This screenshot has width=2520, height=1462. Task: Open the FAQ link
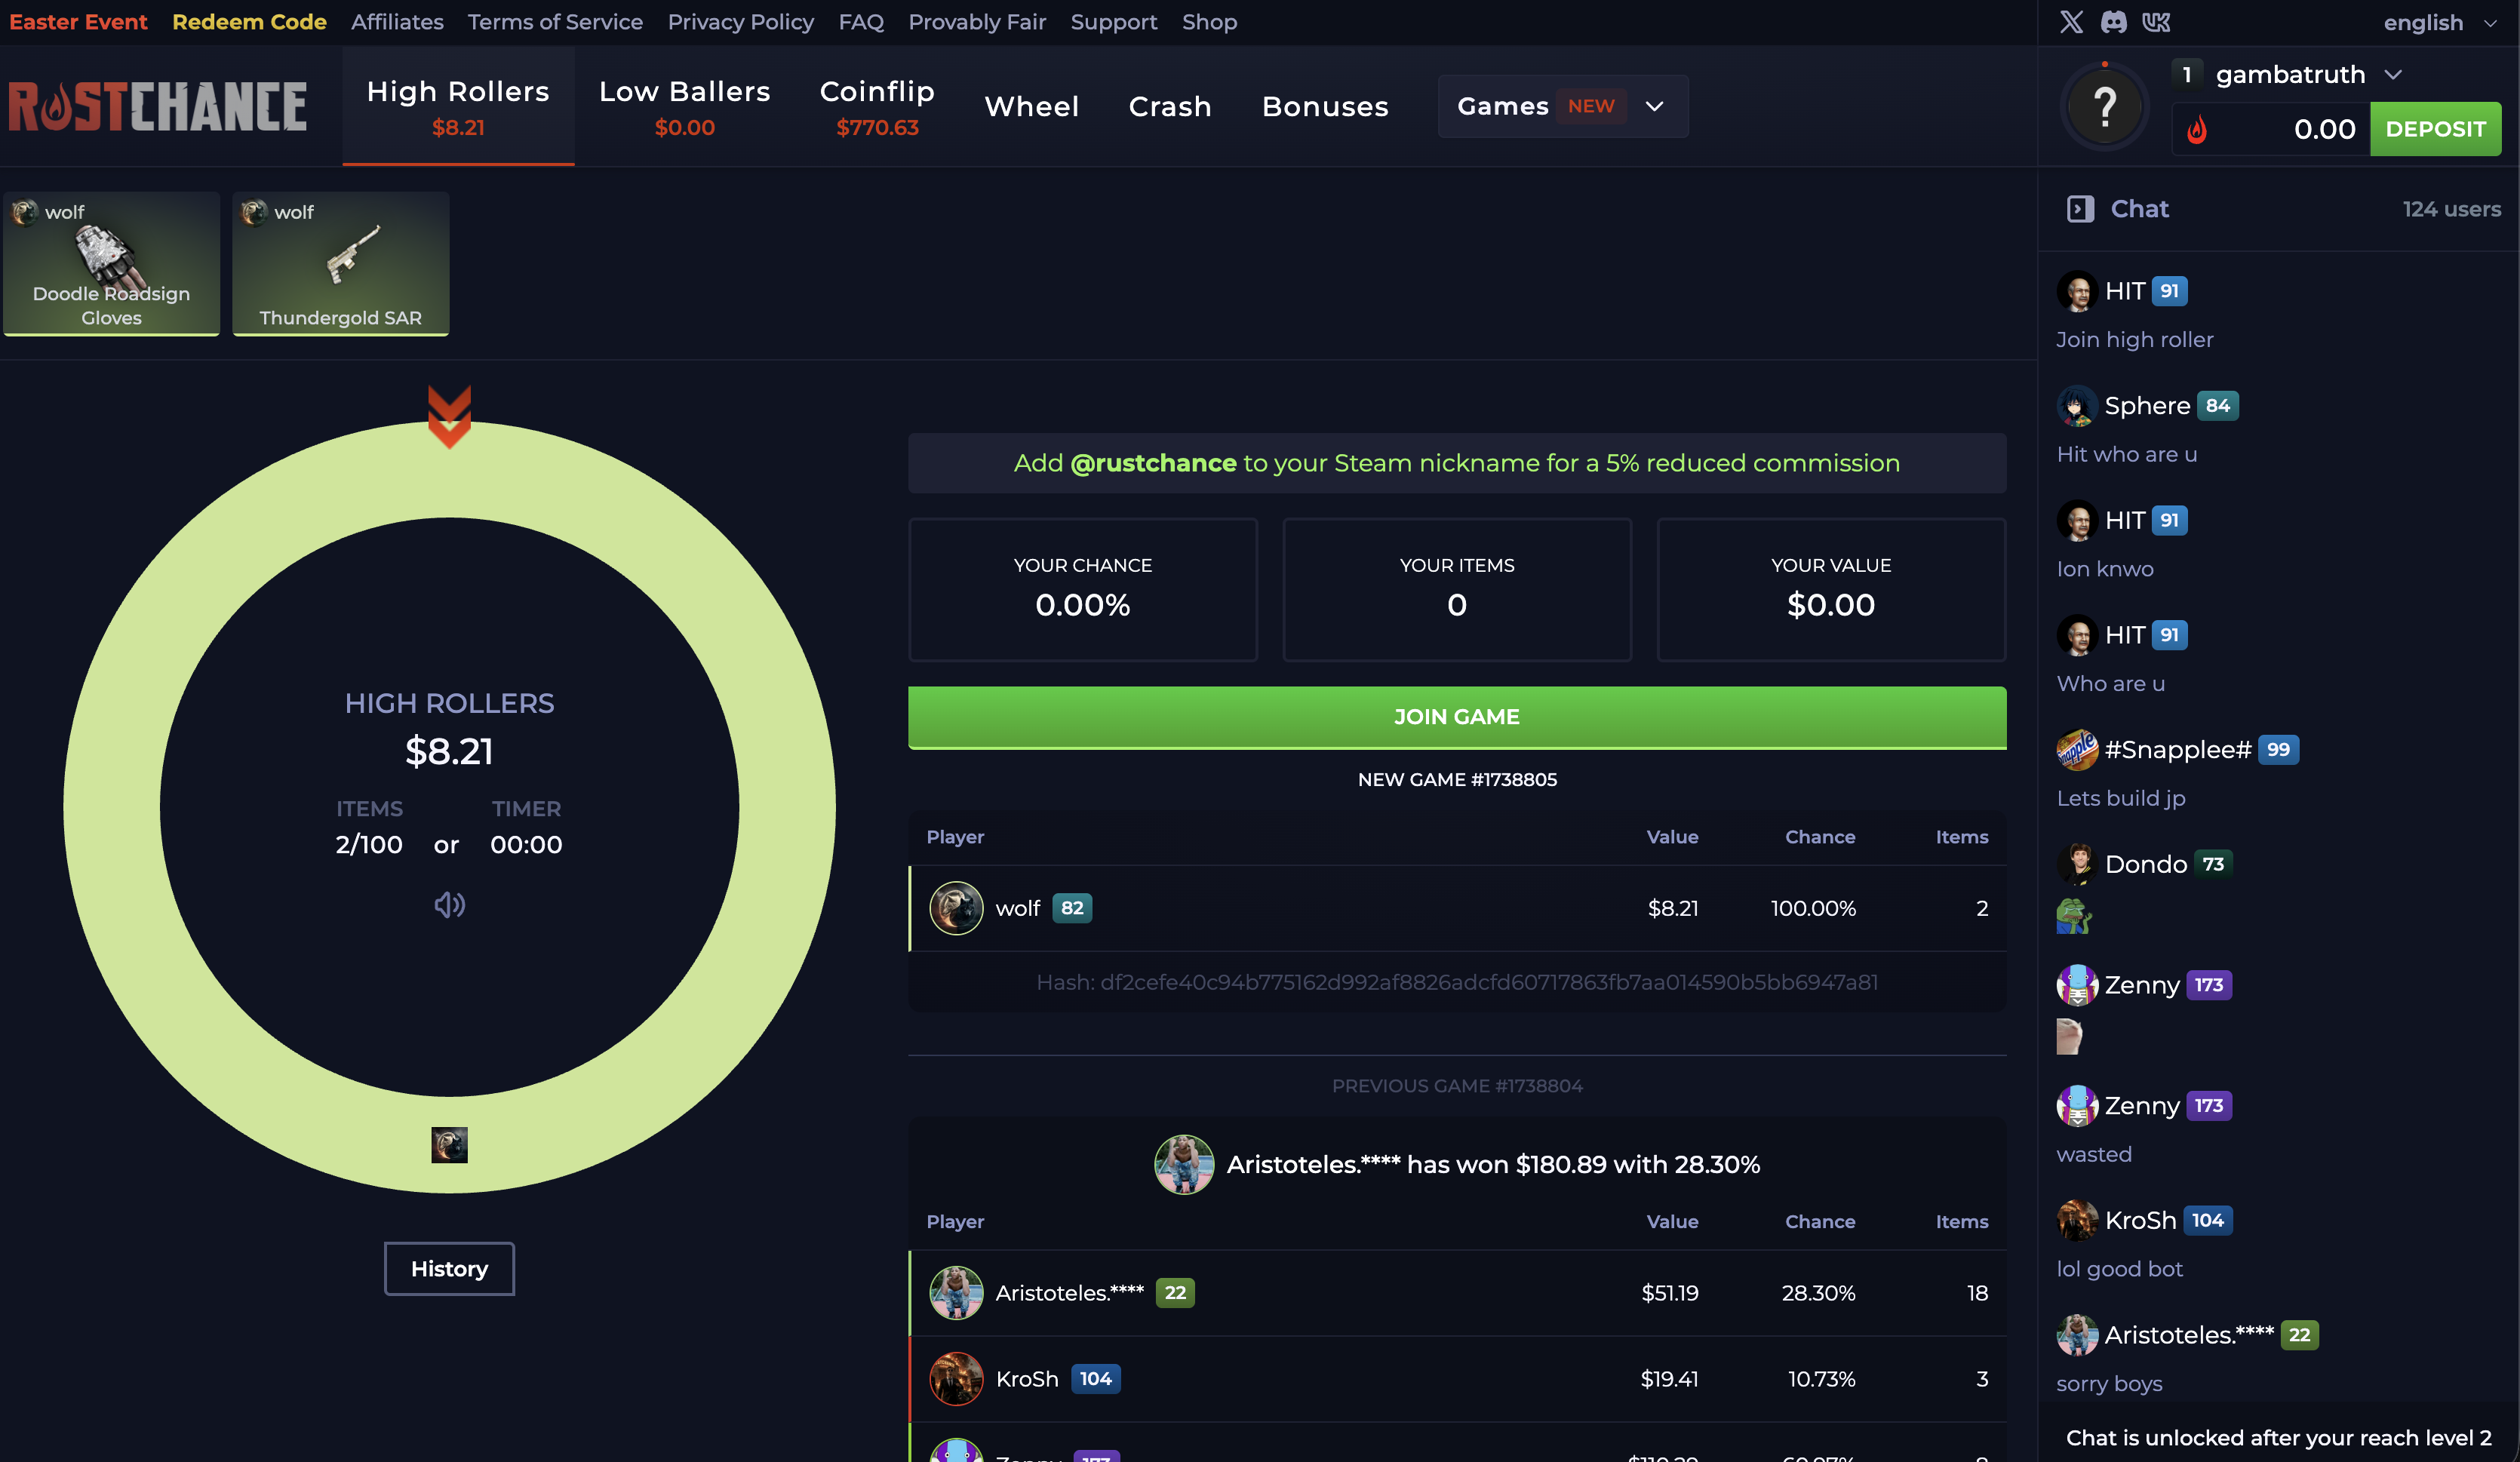(861, 22)
